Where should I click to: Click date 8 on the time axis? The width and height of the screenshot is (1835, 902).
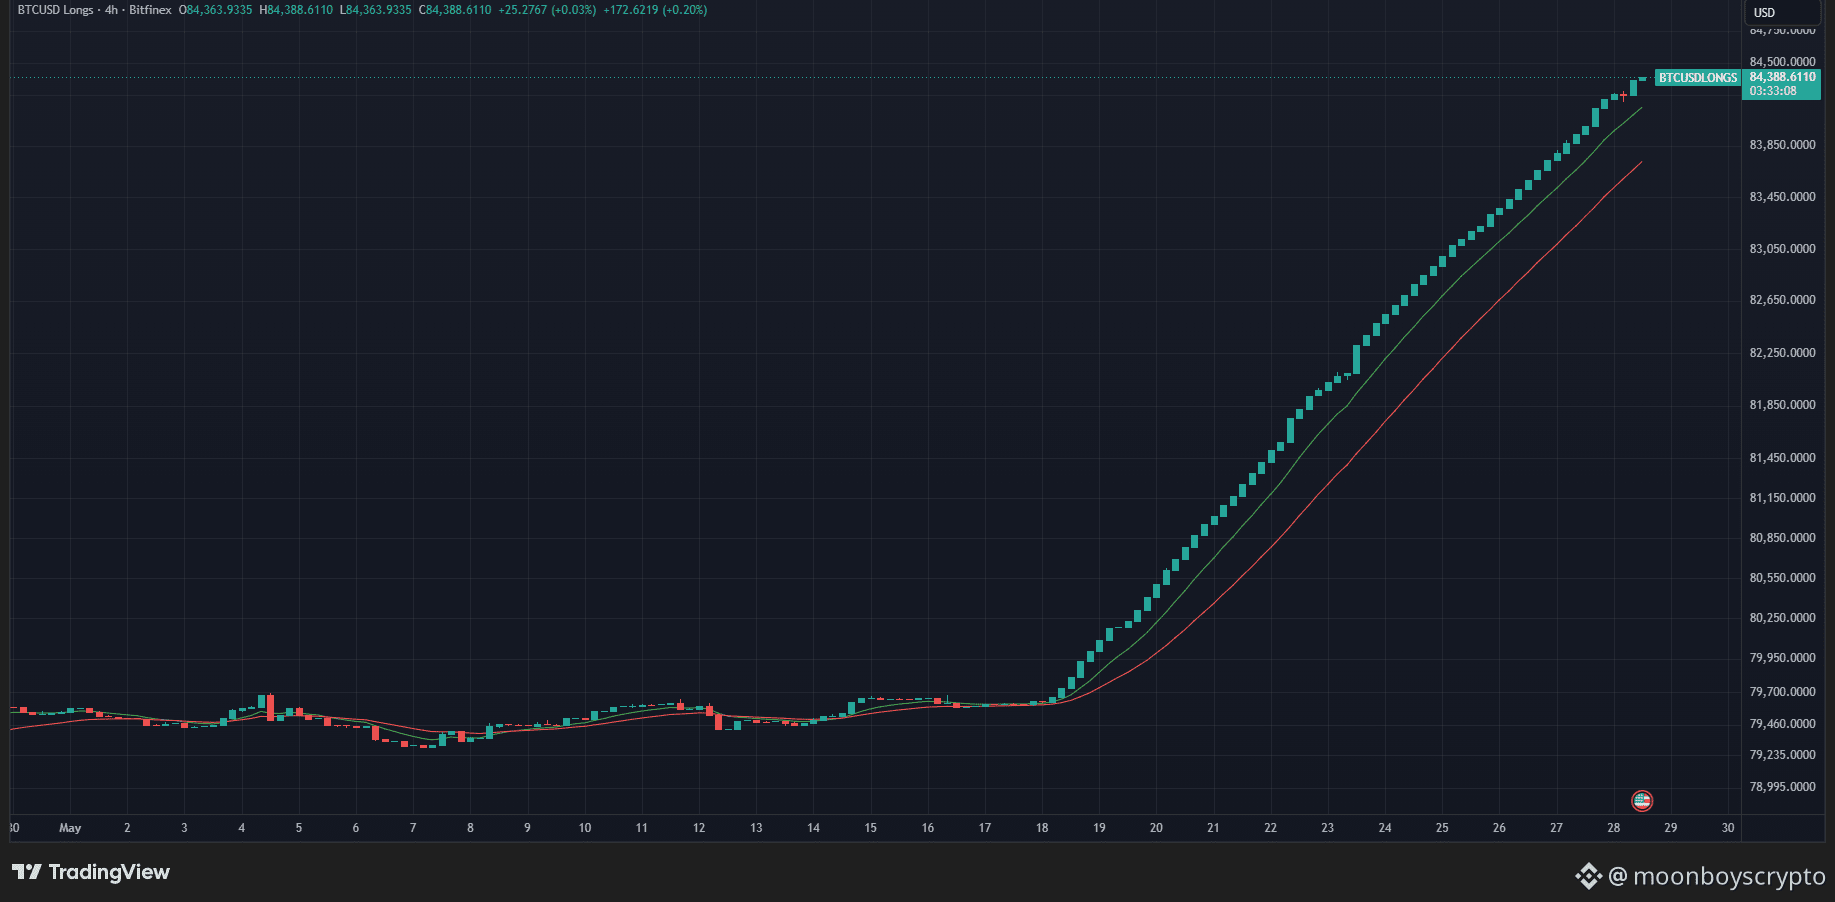point(470,828)
